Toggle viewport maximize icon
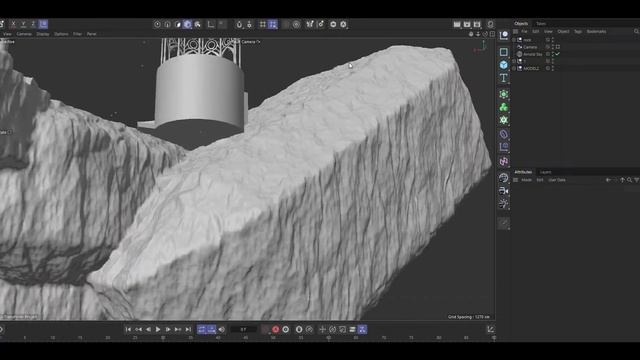This screenshot has height=360, width=640. tap(492, 34)
